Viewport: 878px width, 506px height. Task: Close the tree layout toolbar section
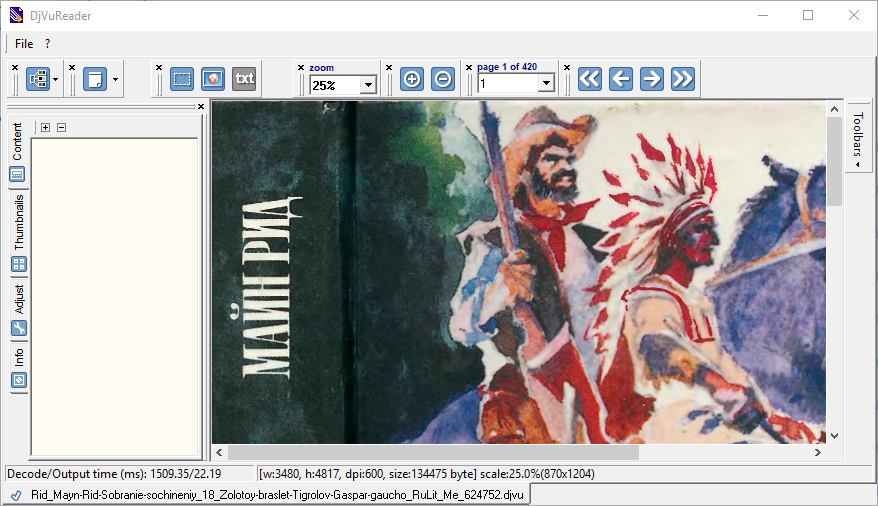click(15, 67)
